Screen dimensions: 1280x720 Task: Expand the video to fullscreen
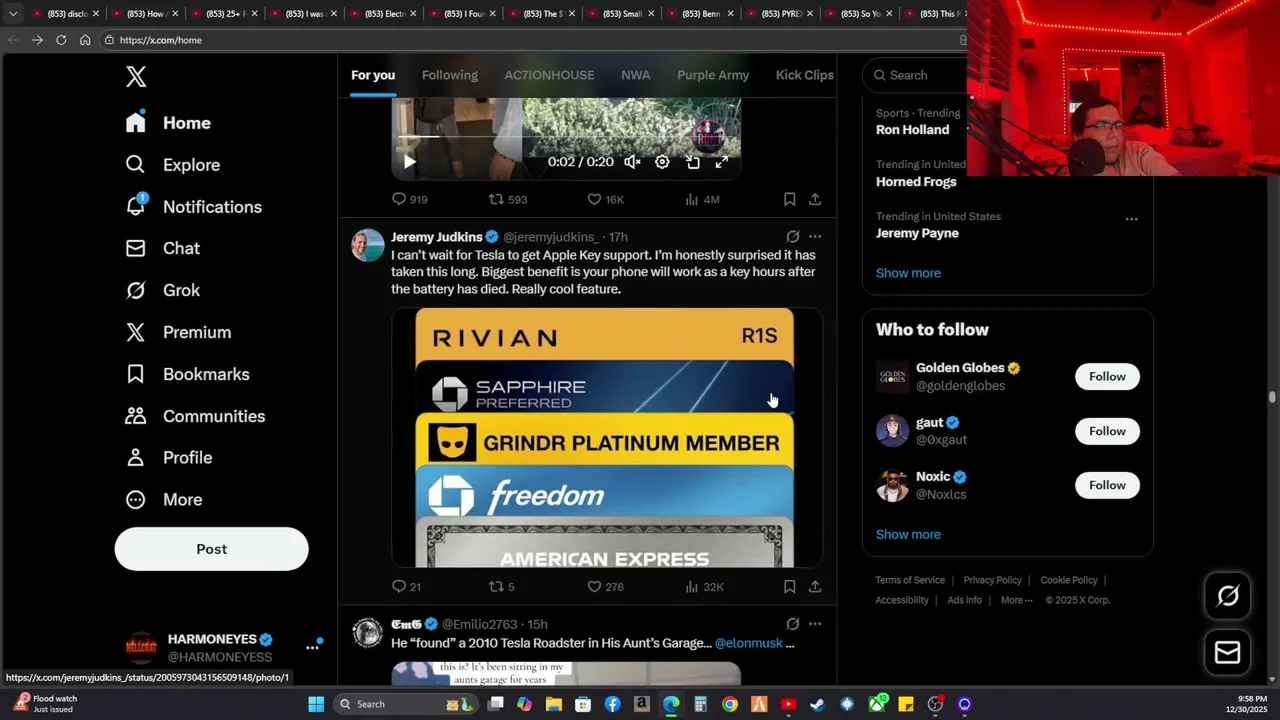pyautogui.click(x=721, y=162)
